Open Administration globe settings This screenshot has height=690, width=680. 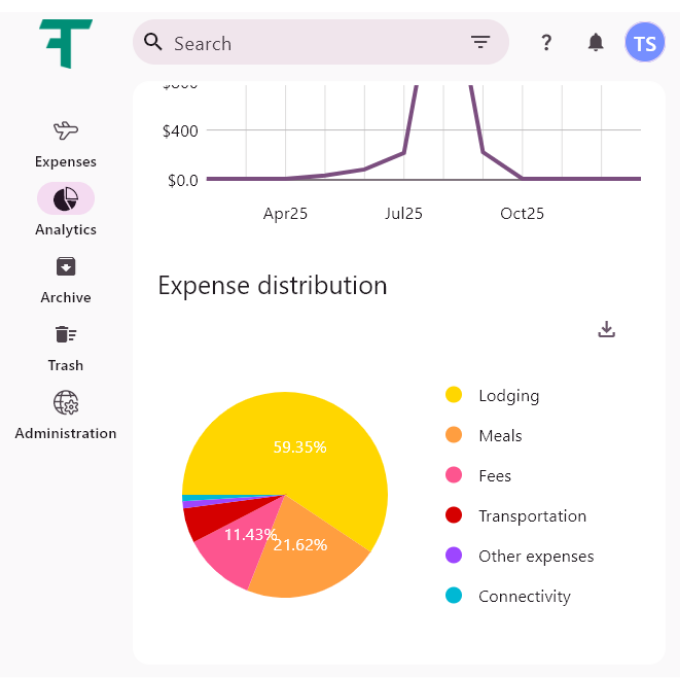pos(66,403)
